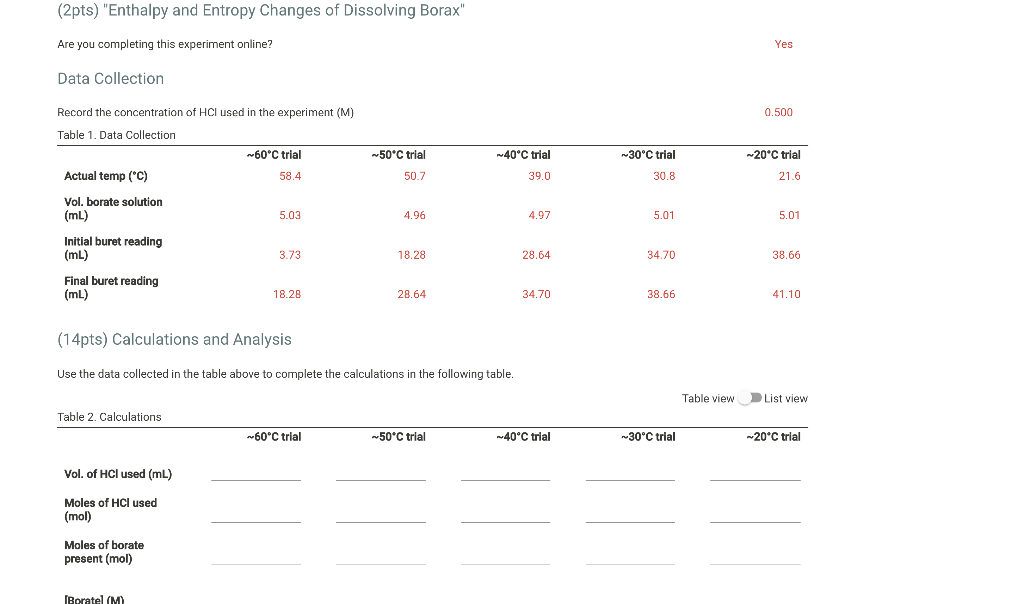
Task: Click the Table 1. Data Collection label
Action: click(116, 135)
